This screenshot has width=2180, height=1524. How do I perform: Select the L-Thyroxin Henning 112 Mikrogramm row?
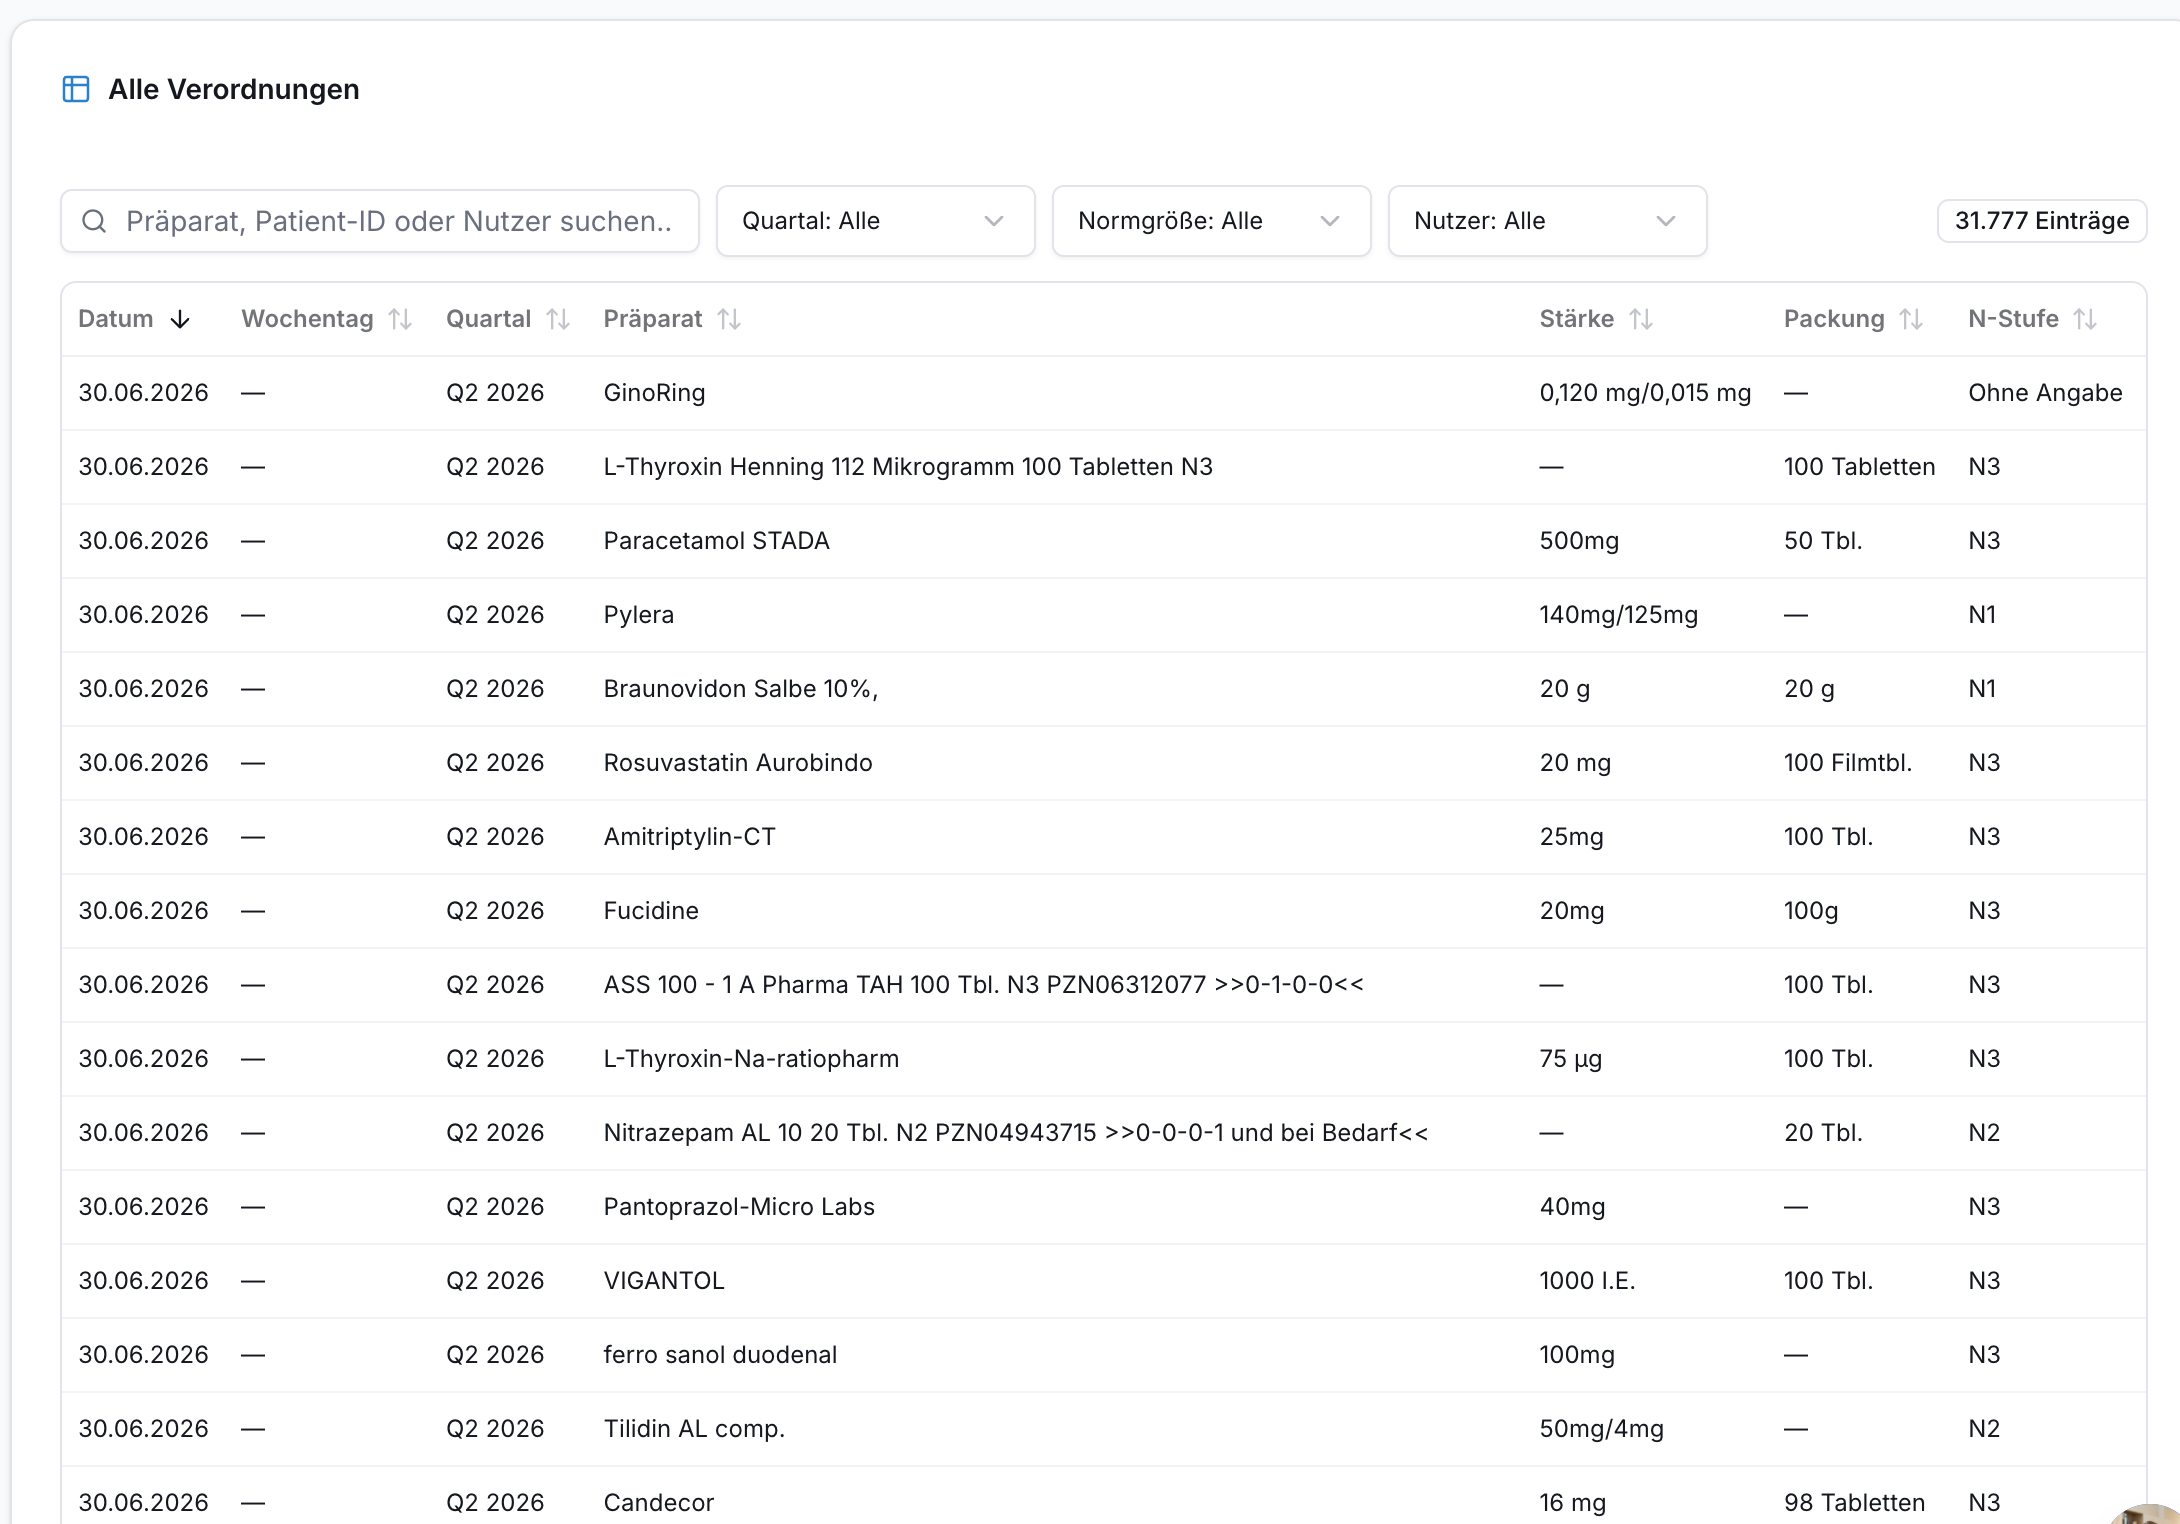pyautogui.click(x=1104, y=467)
